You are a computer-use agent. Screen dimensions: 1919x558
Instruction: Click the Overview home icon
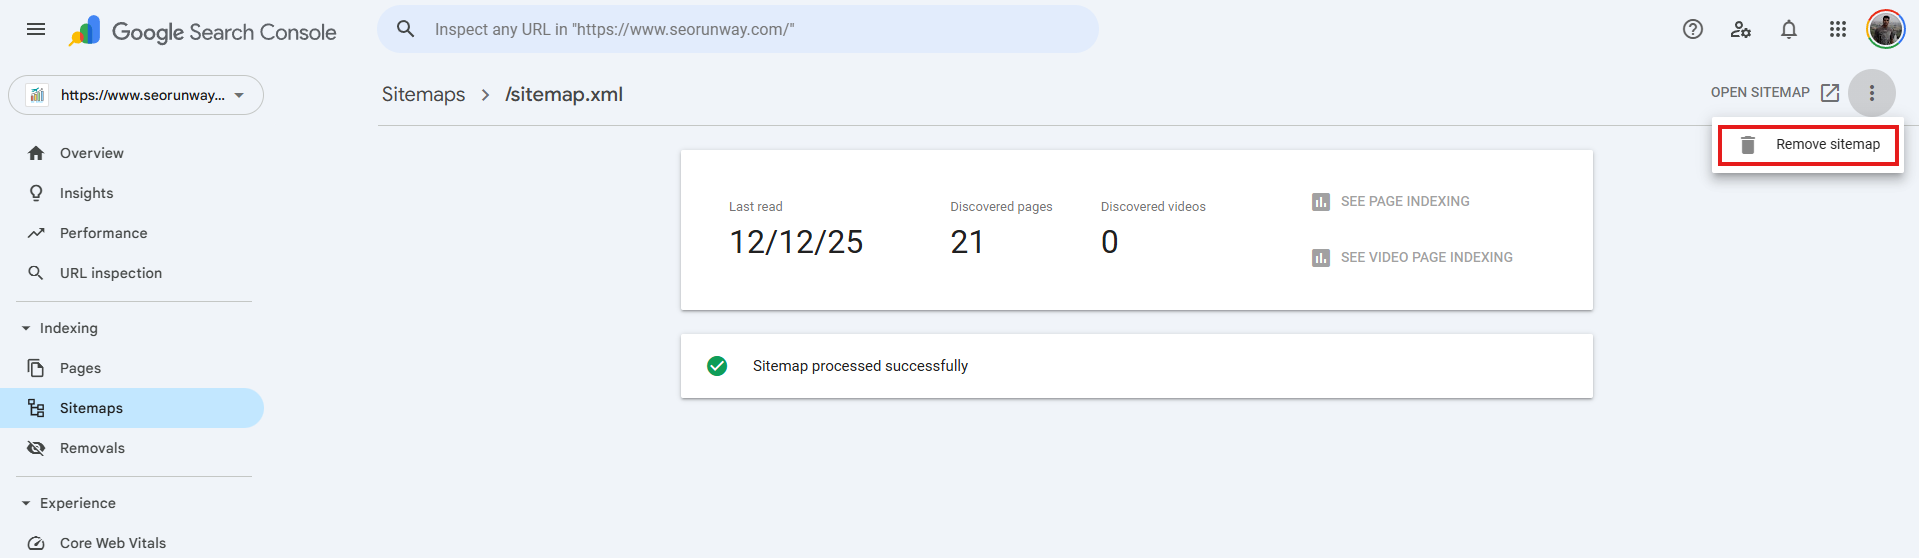36,153
